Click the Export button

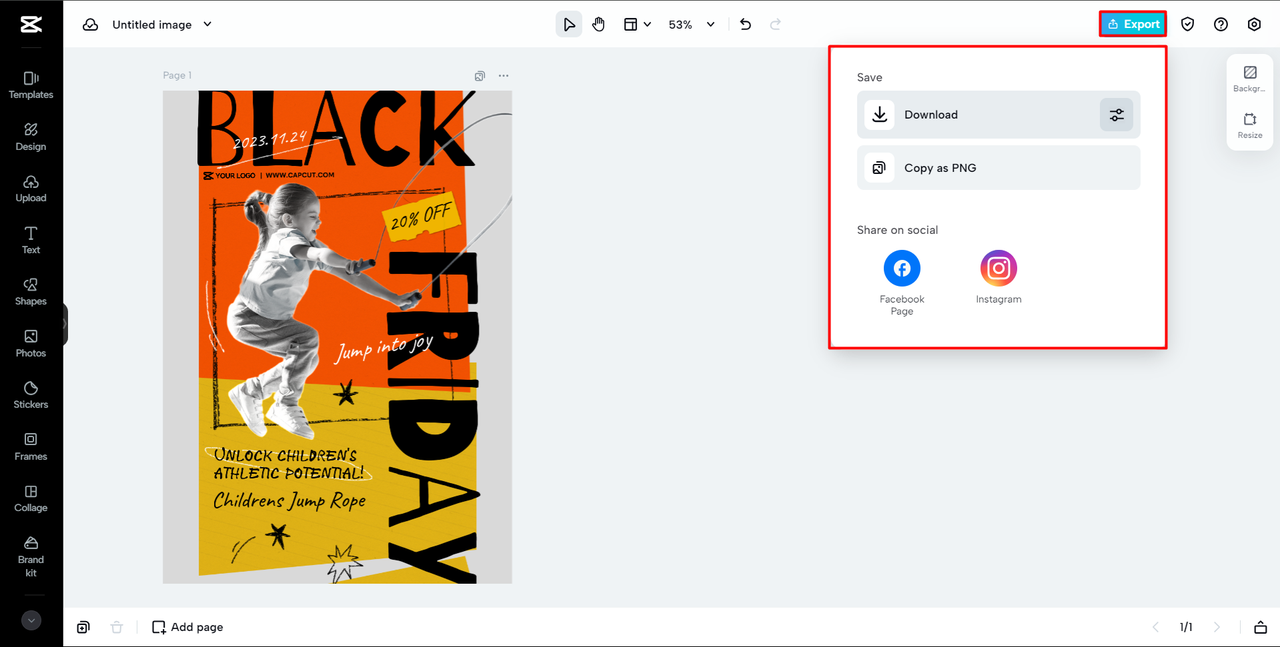pyautogui.click(x=1133, y=24)
